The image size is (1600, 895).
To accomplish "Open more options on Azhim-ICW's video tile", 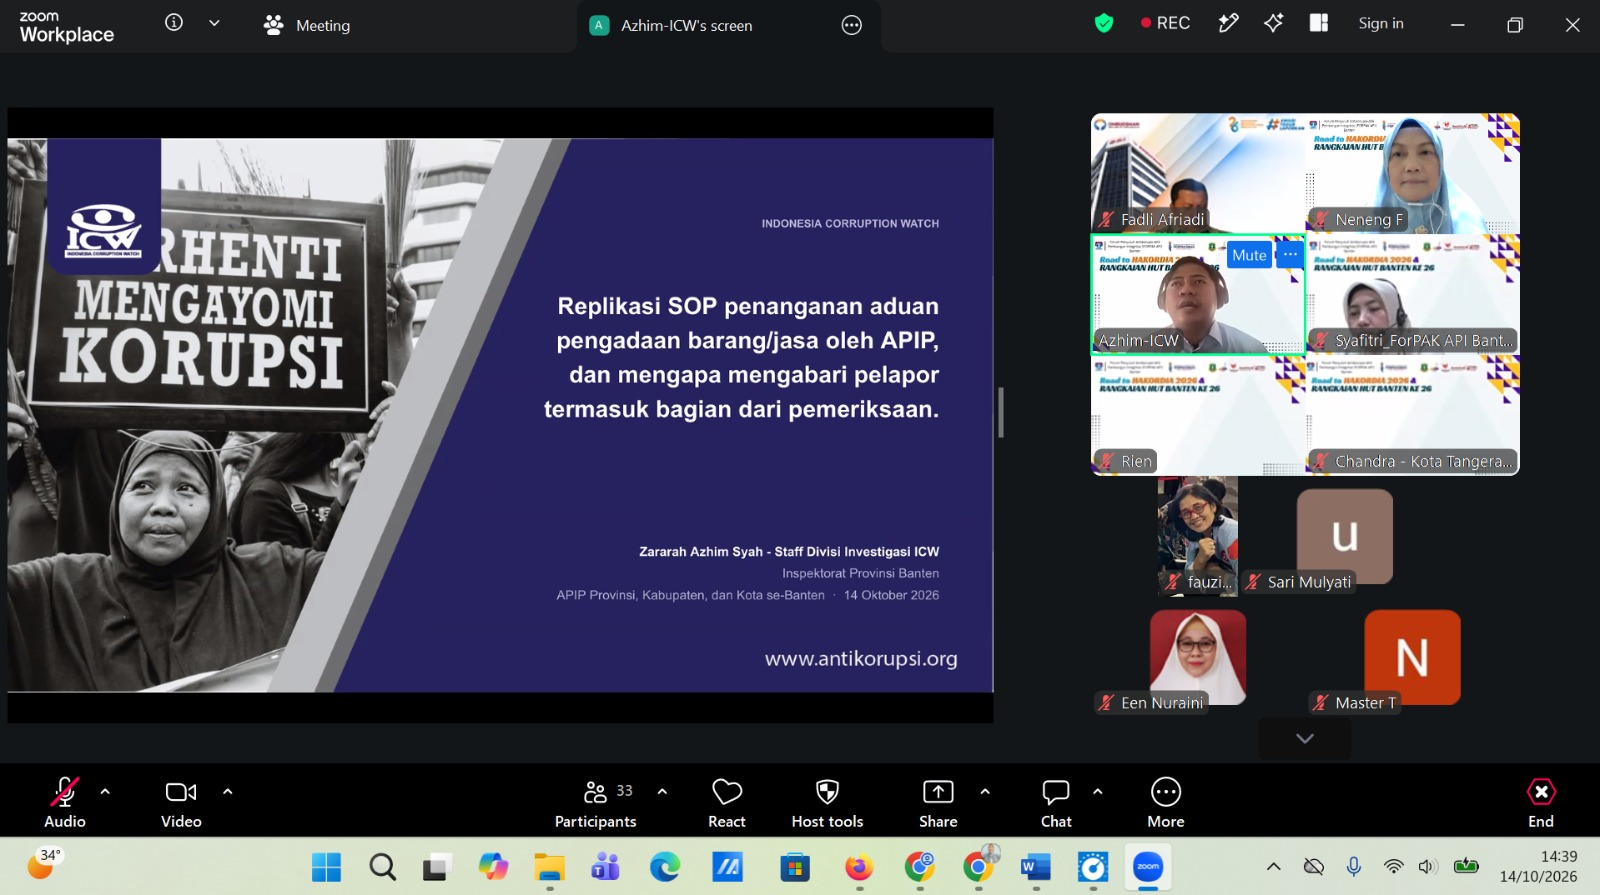I will pos(1290,254).
